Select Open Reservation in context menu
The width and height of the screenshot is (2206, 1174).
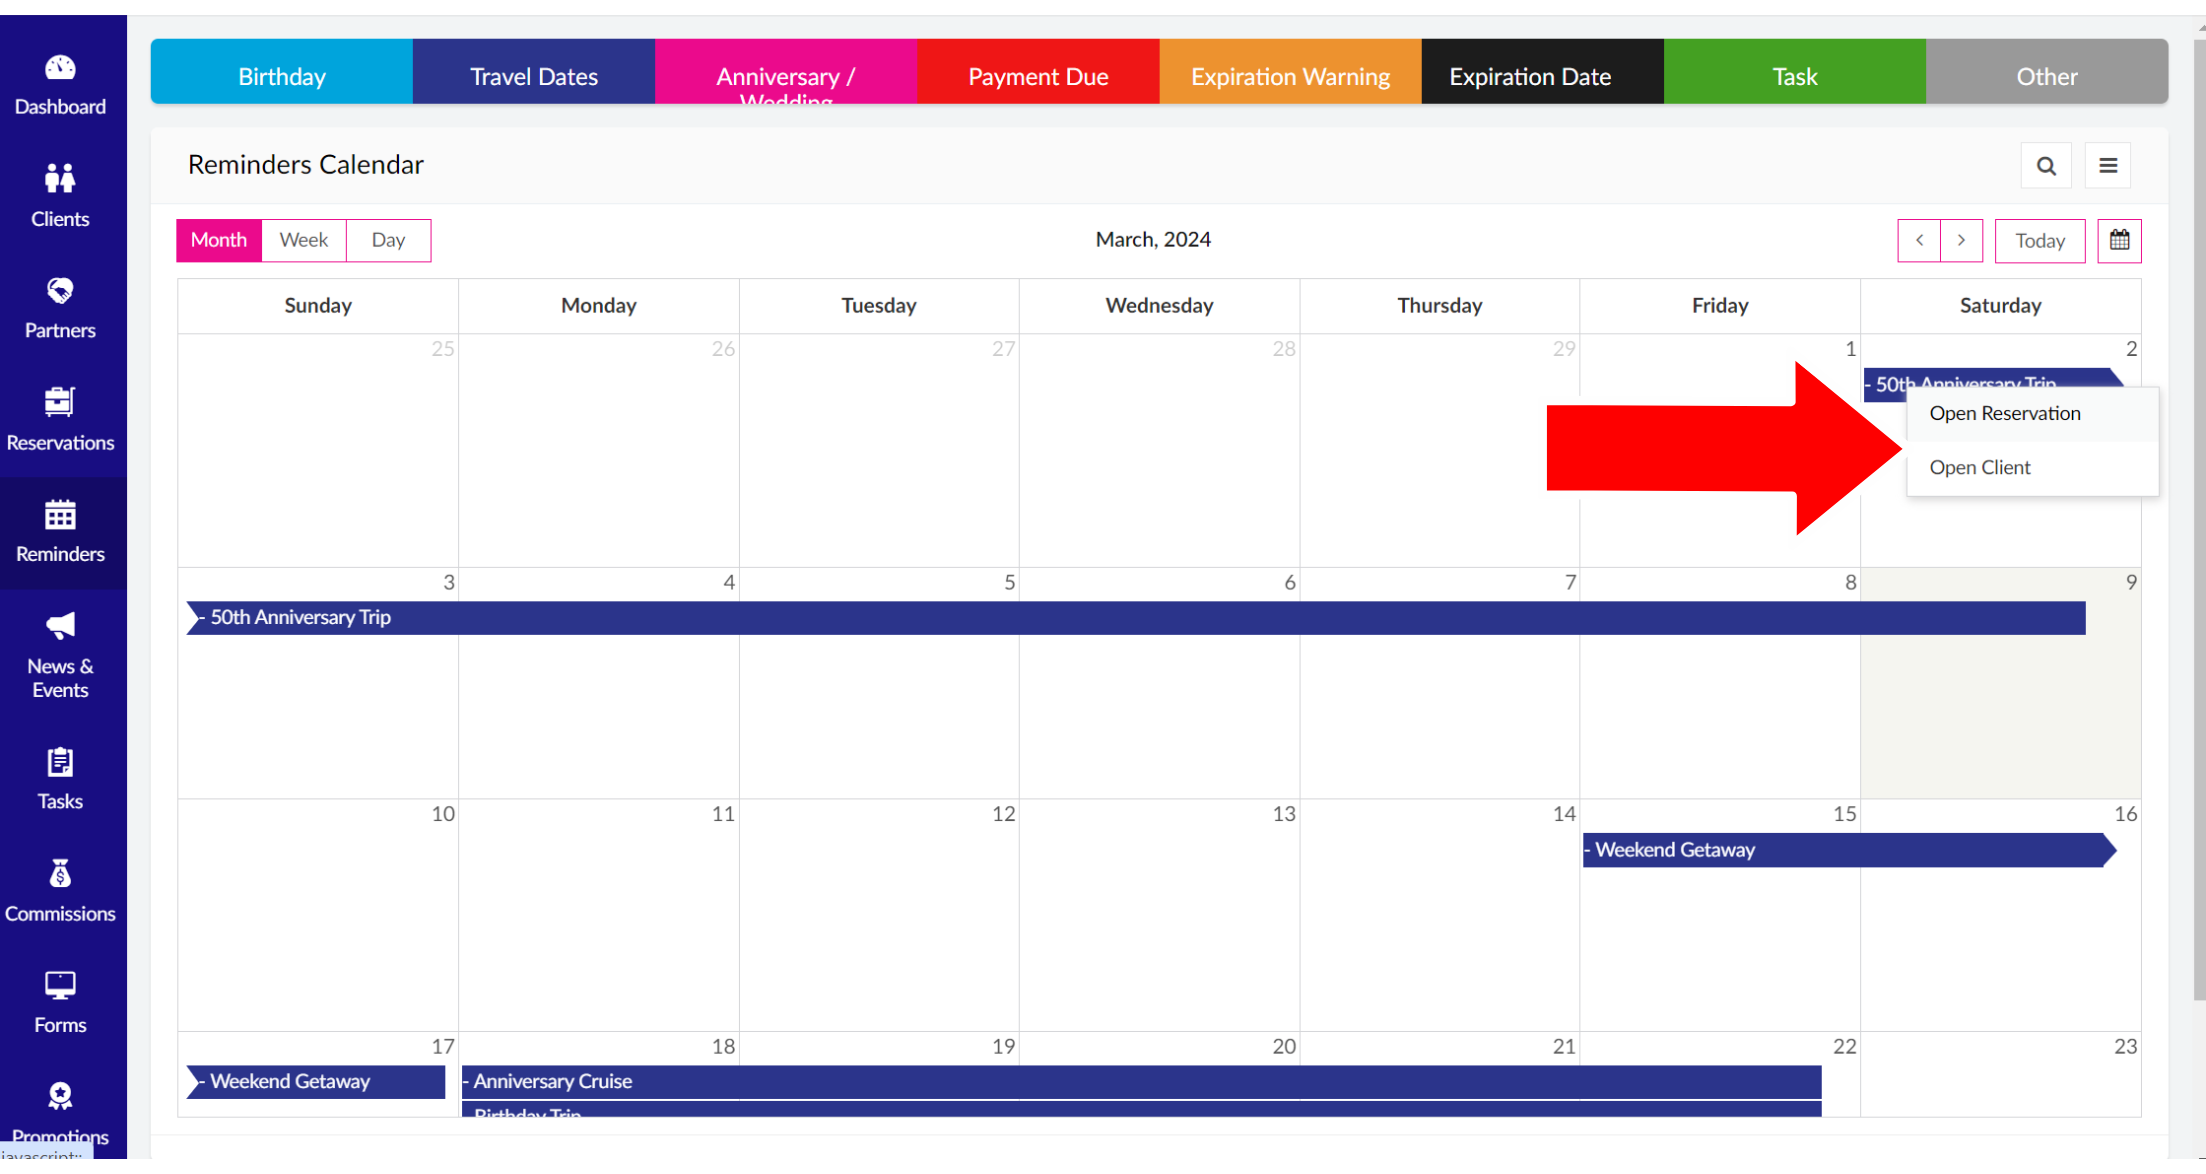[x=2004, y=413]
